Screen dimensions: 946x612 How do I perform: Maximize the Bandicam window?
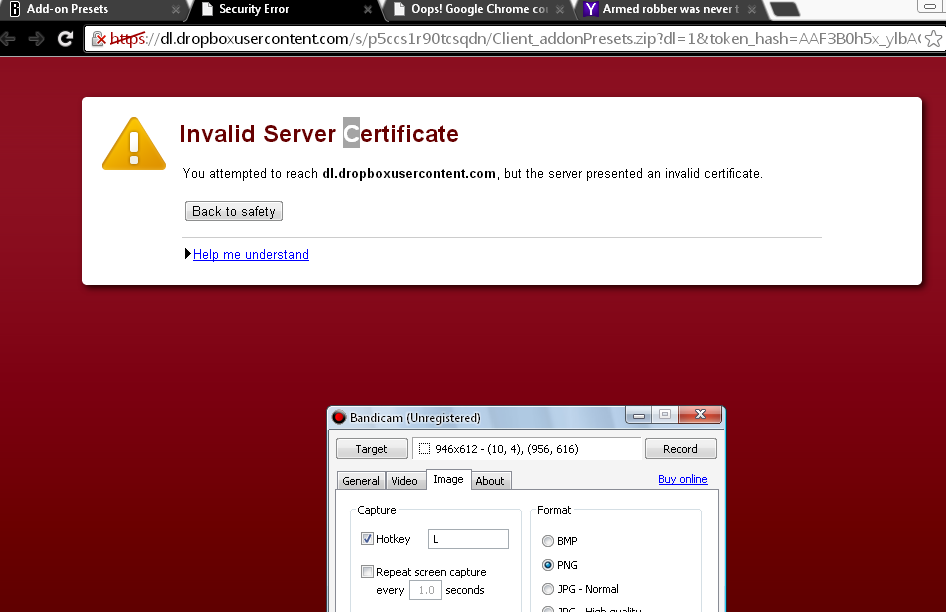coord(665,415)
